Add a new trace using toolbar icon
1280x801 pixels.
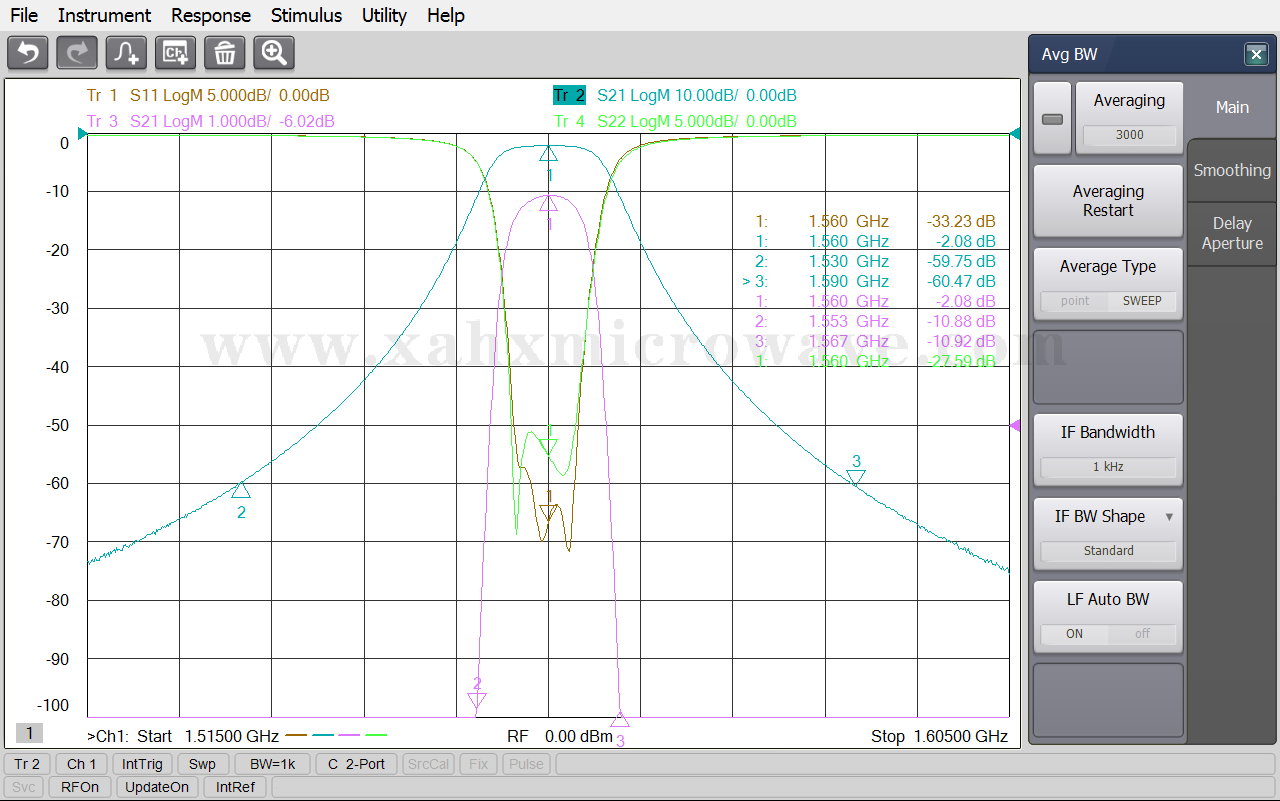(x=126, y=53)
